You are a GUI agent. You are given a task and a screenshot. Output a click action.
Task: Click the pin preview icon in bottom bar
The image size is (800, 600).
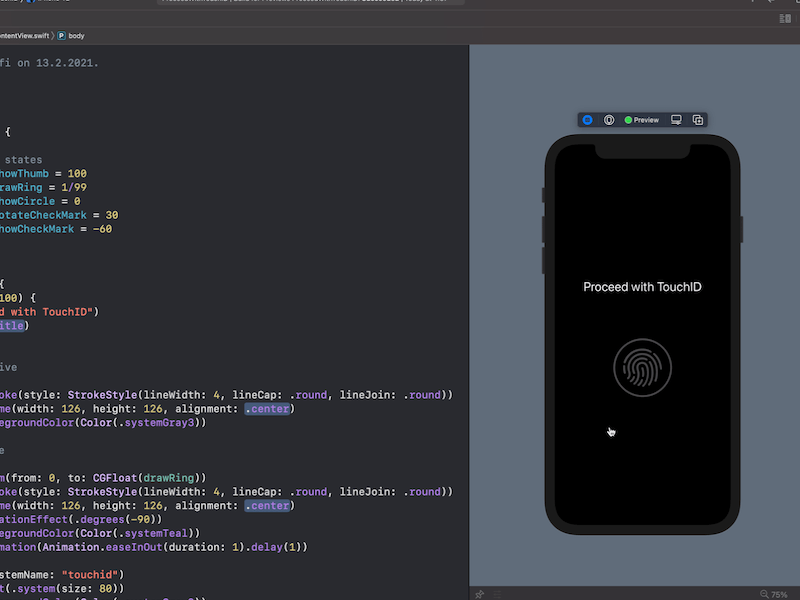479,593
